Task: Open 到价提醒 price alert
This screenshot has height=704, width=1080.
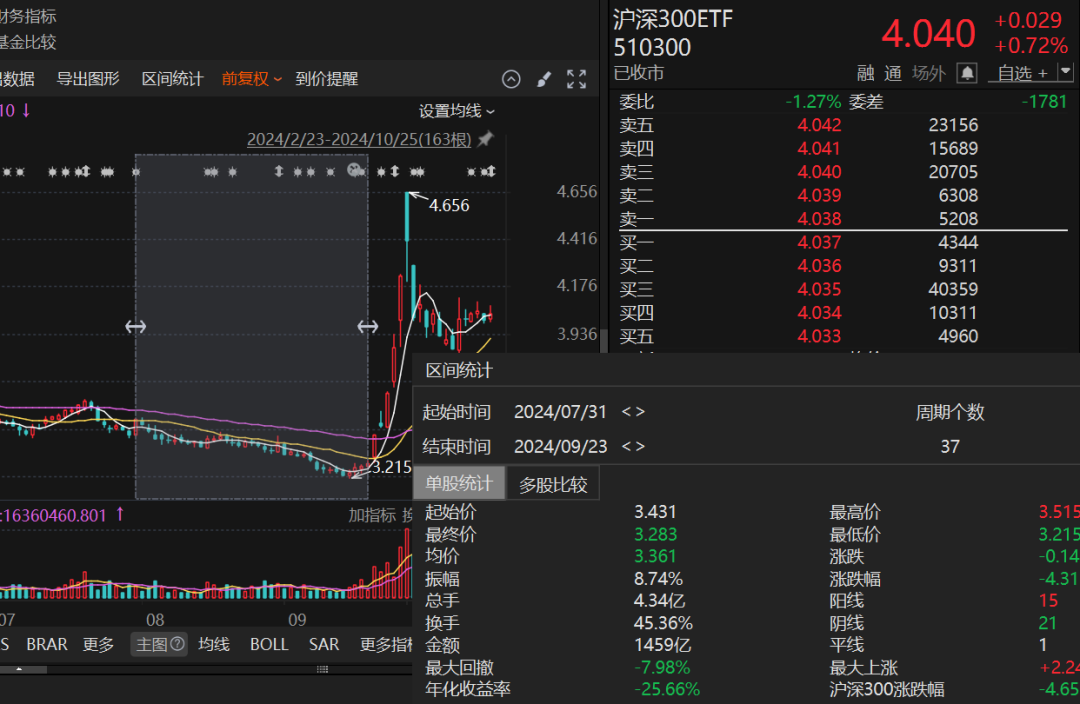Action: coord(326,79)
